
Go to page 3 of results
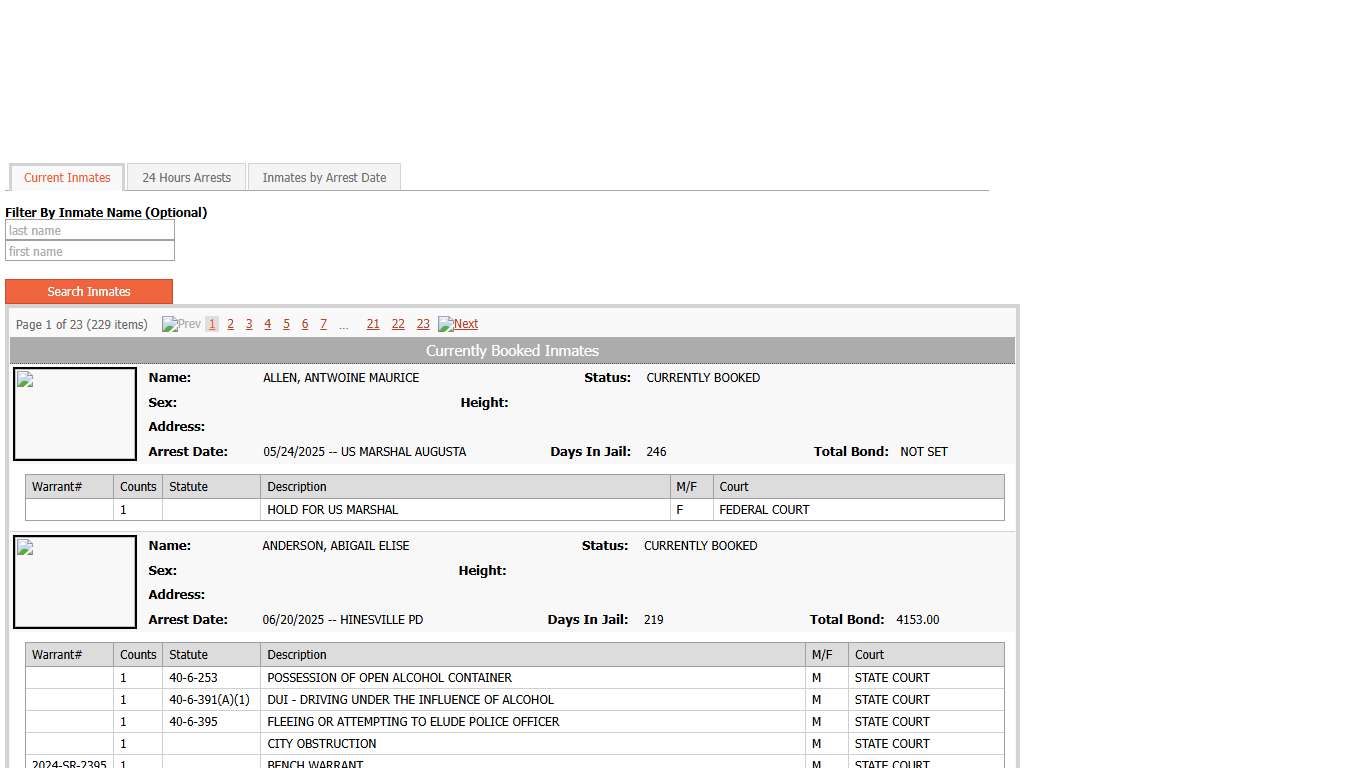coord(249,324)
